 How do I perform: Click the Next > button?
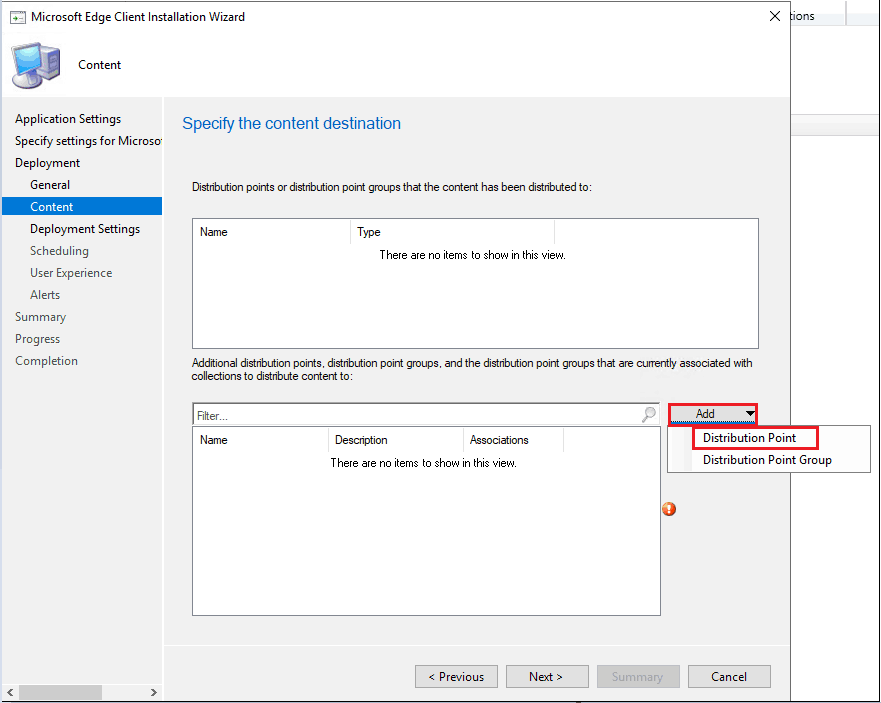click(x=547, y=677)
